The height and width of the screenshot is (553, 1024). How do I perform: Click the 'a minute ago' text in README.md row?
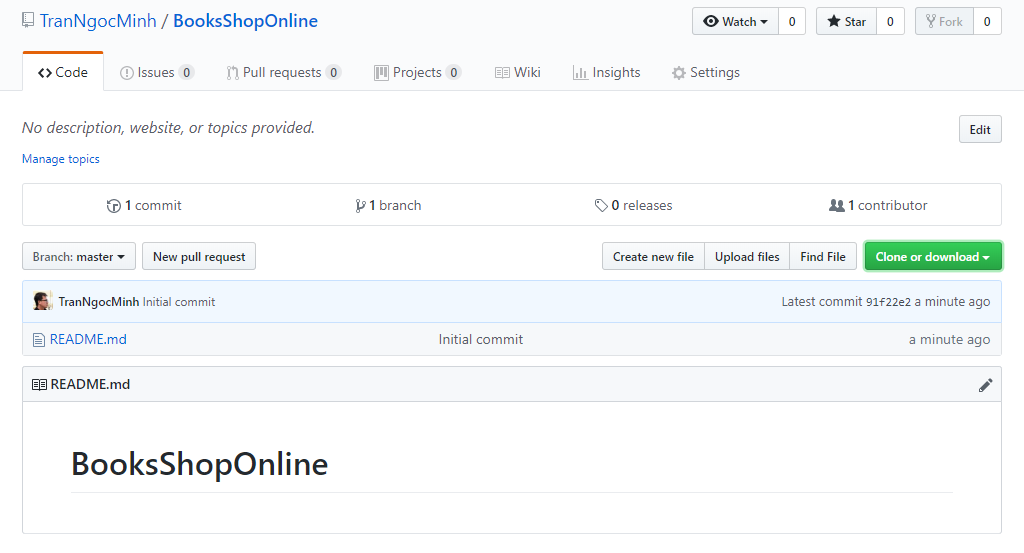pos(950,340)
